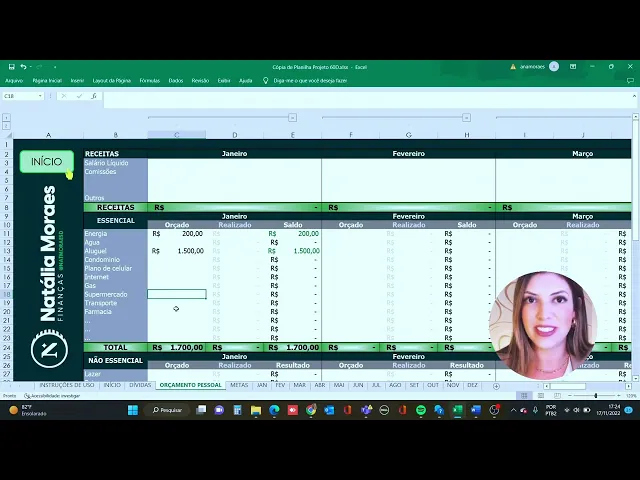Select row 13 header

(x=7, y=251)
